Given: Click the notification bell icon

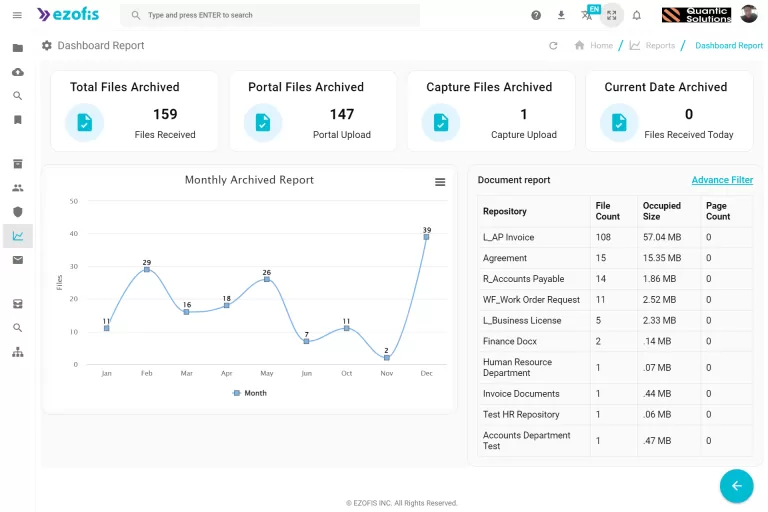Looking at the screenshot, I should pos(636,15).
